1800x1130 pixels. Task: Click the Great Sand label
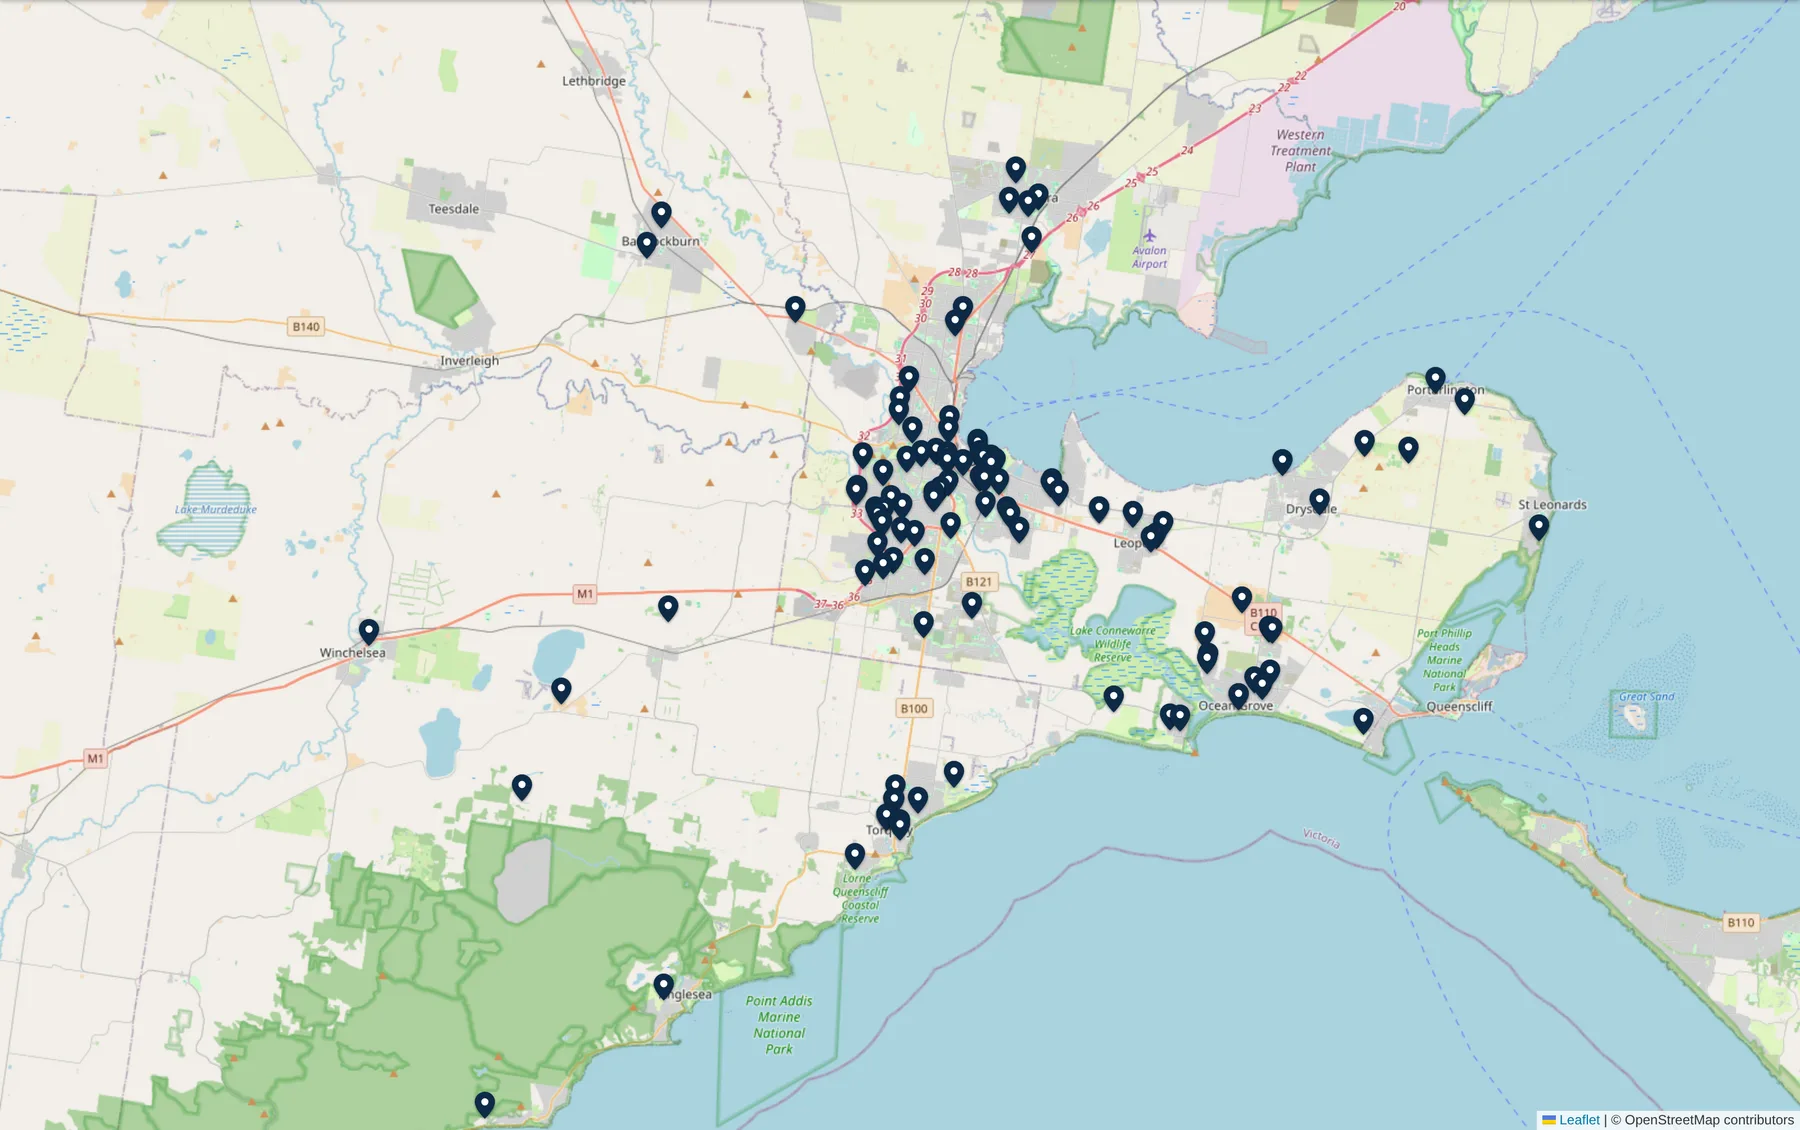1646,697
